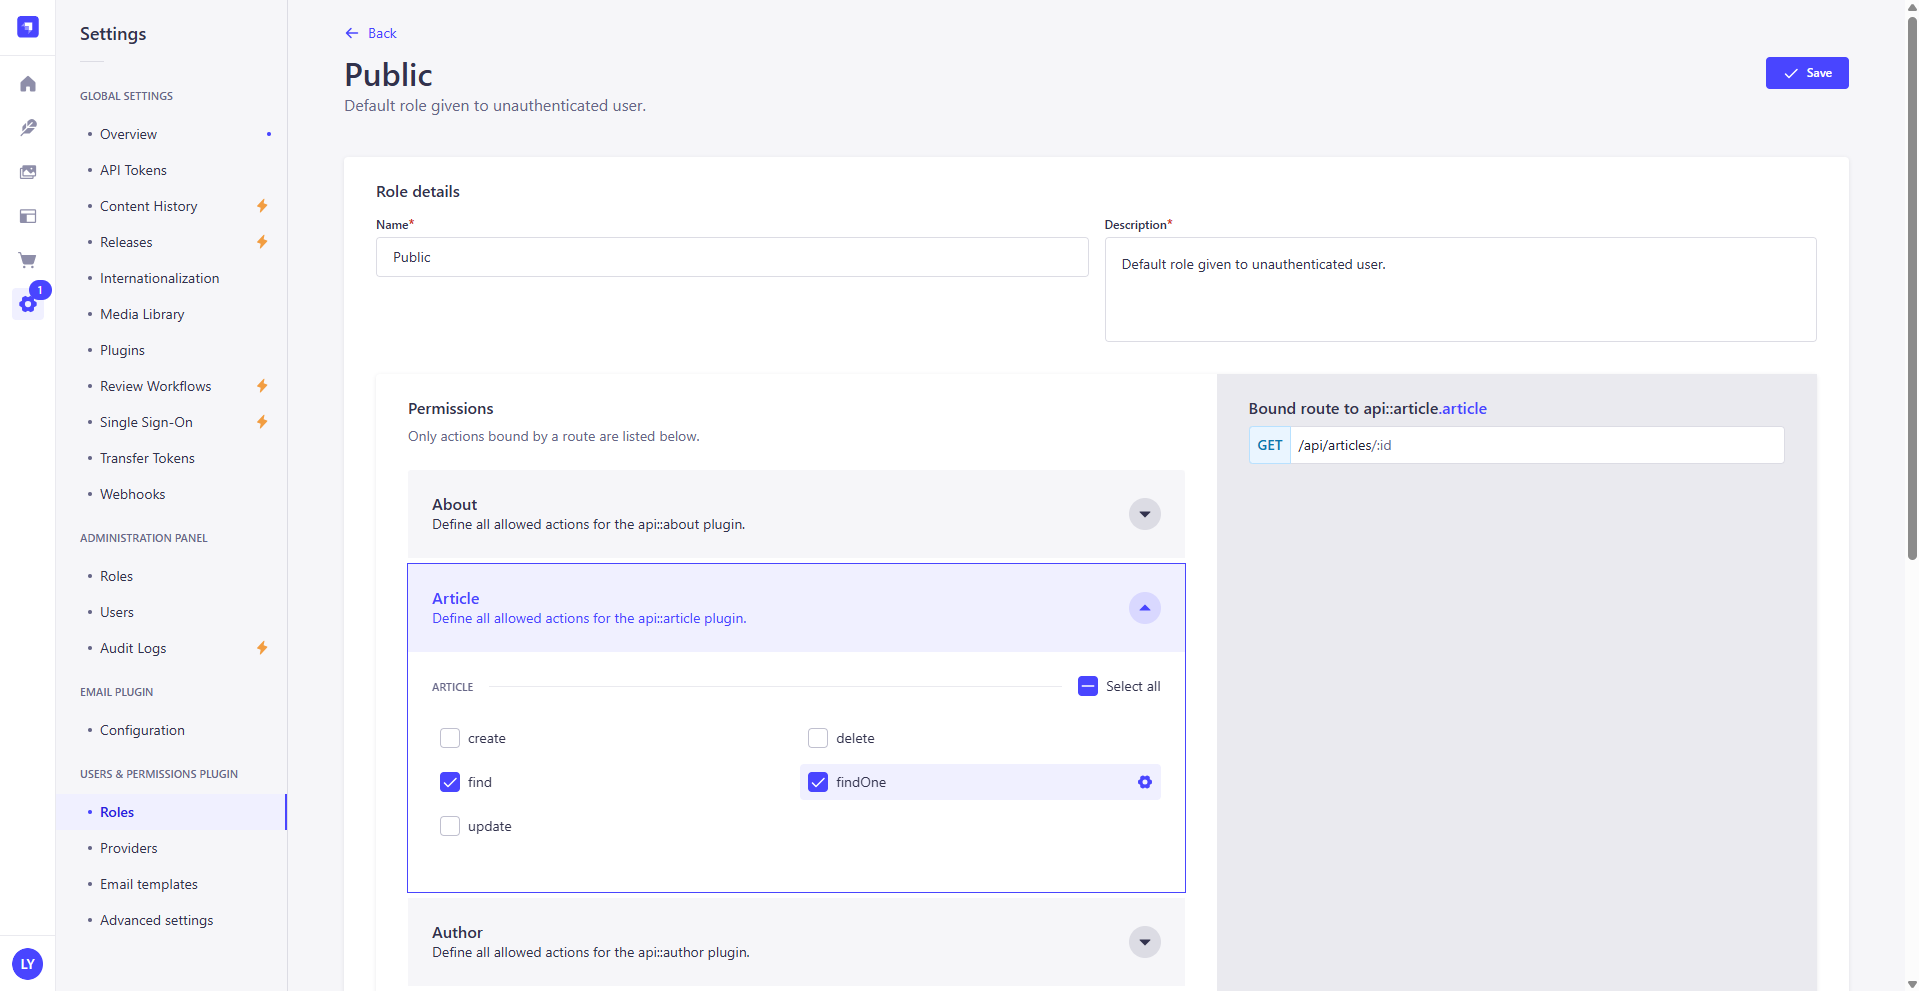
Task: Go Back to roles list
Action: click(371, 33)
